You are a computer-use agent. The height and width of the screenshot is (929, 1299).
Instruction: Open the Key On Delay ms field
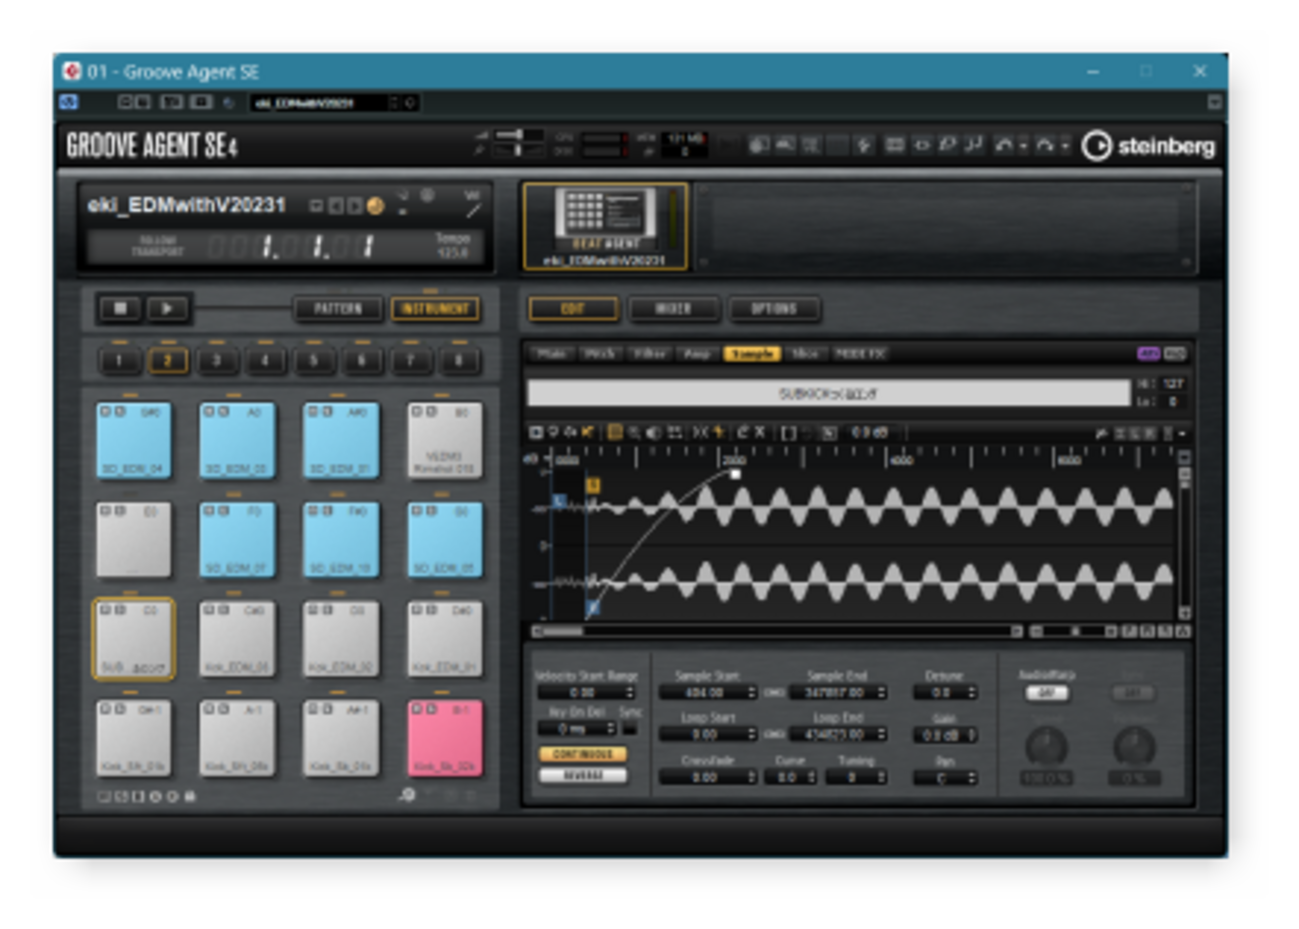tap(578, 729)
